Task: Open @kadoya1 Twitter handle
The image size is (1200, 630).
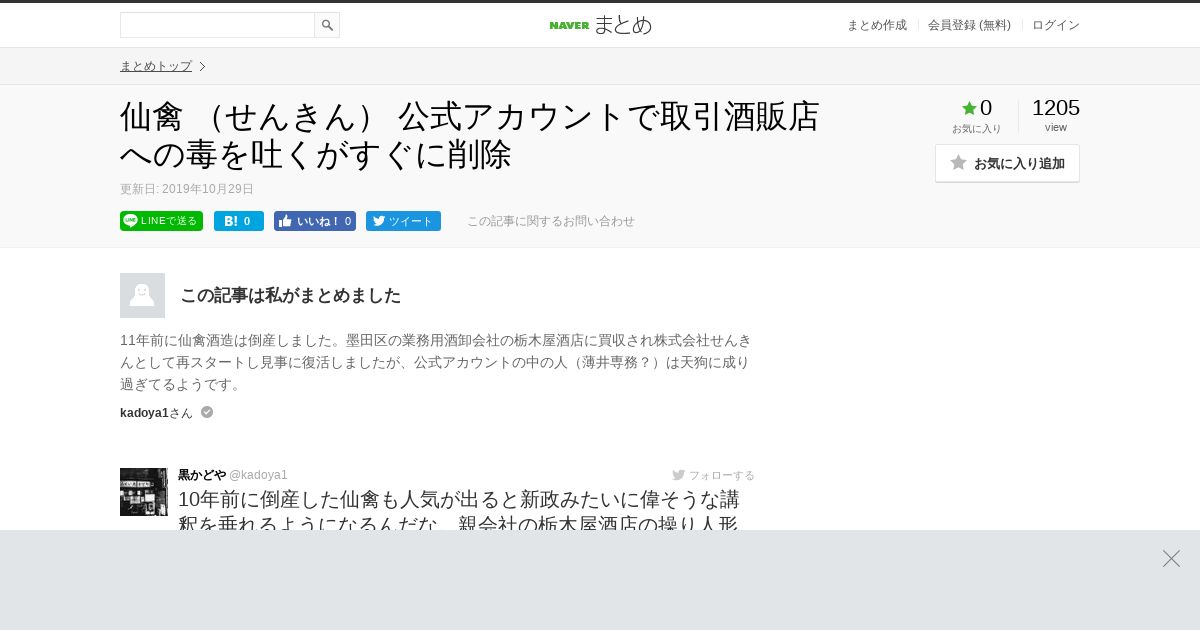Action: [258, 475]
